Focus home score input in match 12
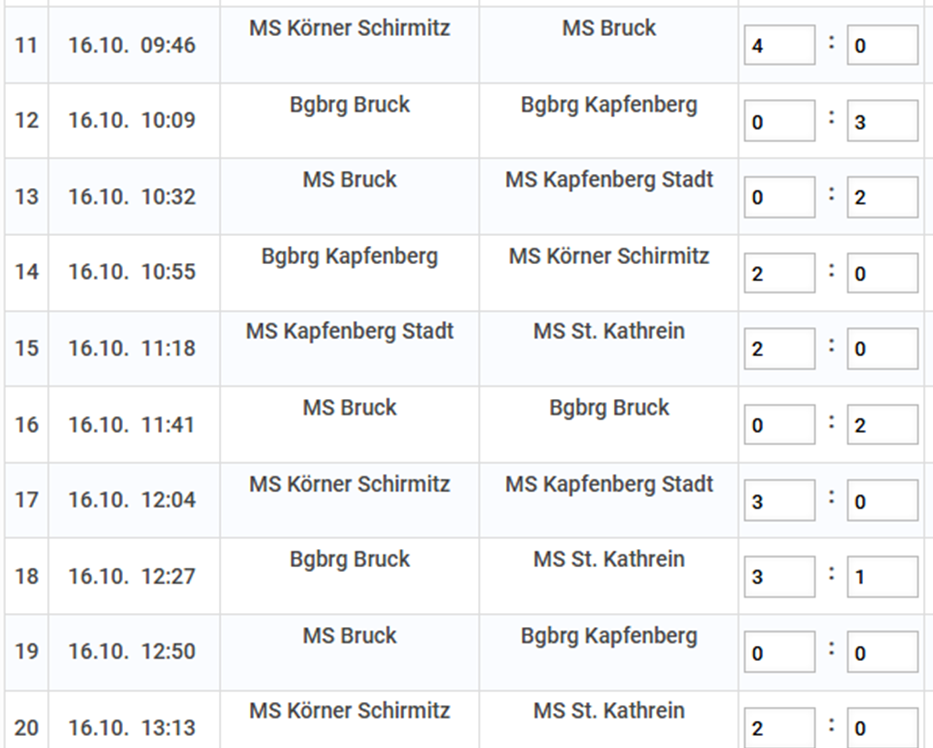 coord(779,121)
